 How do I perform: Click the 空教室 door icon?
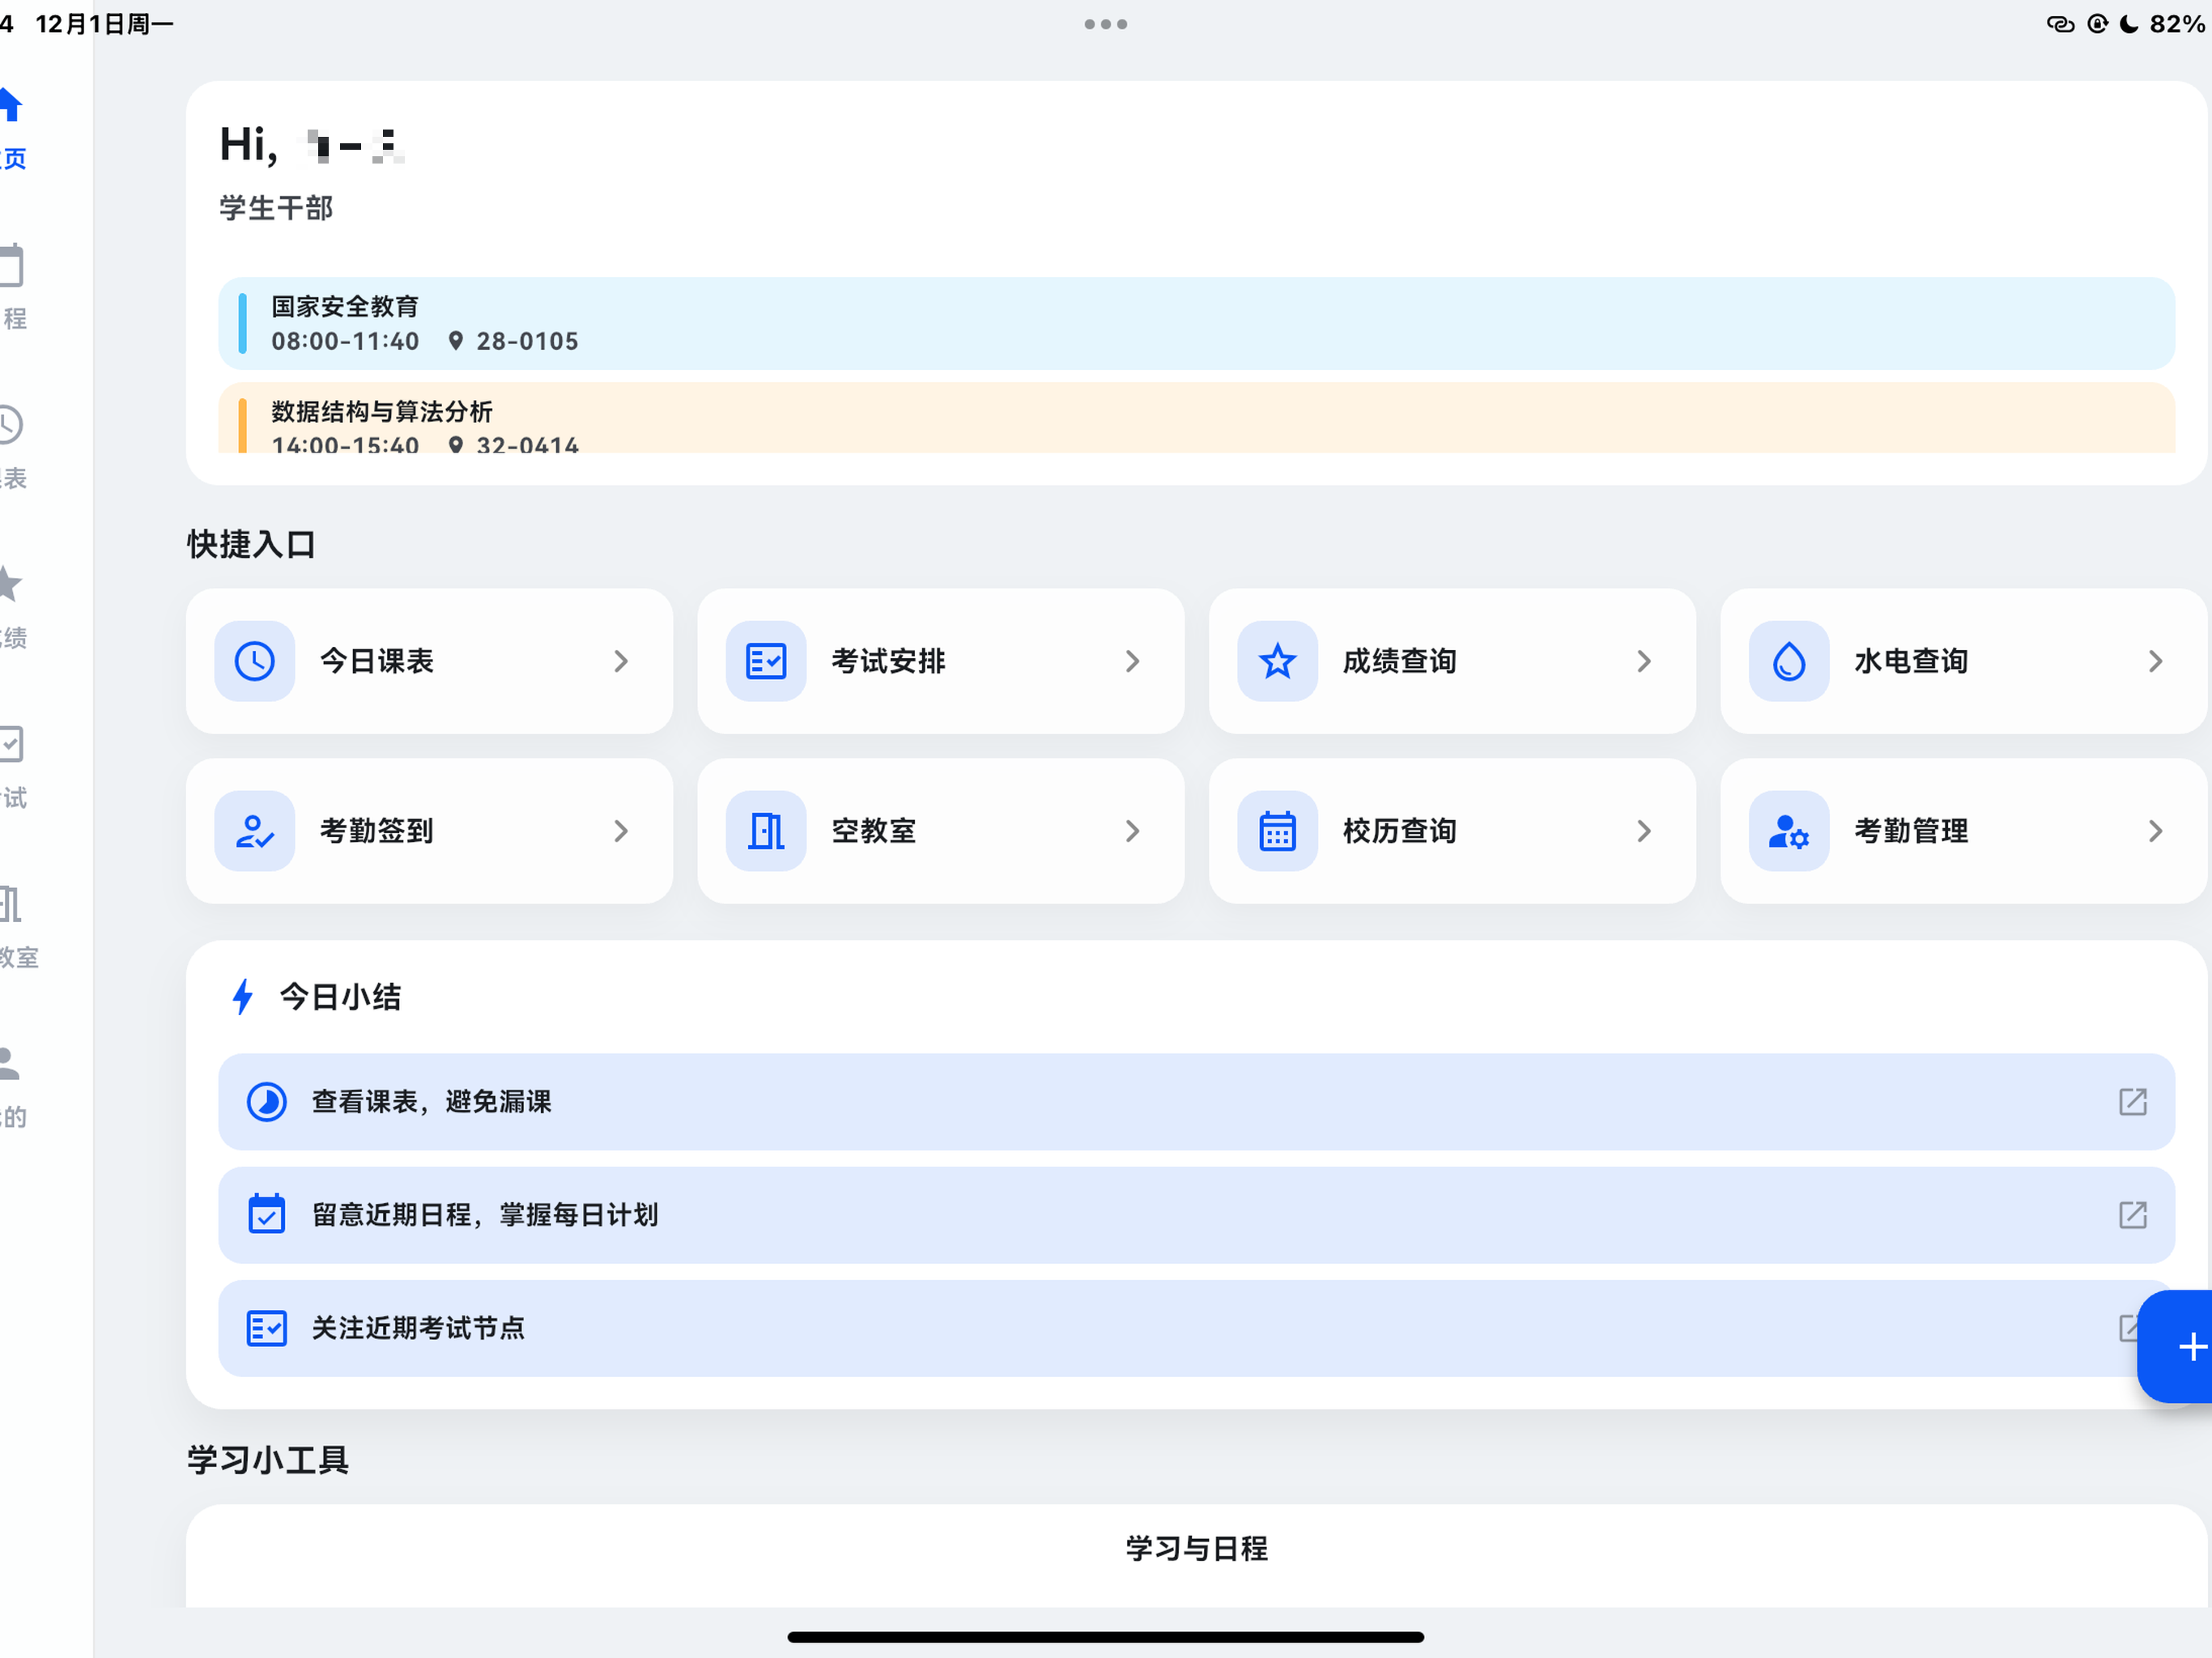point(766,831)
